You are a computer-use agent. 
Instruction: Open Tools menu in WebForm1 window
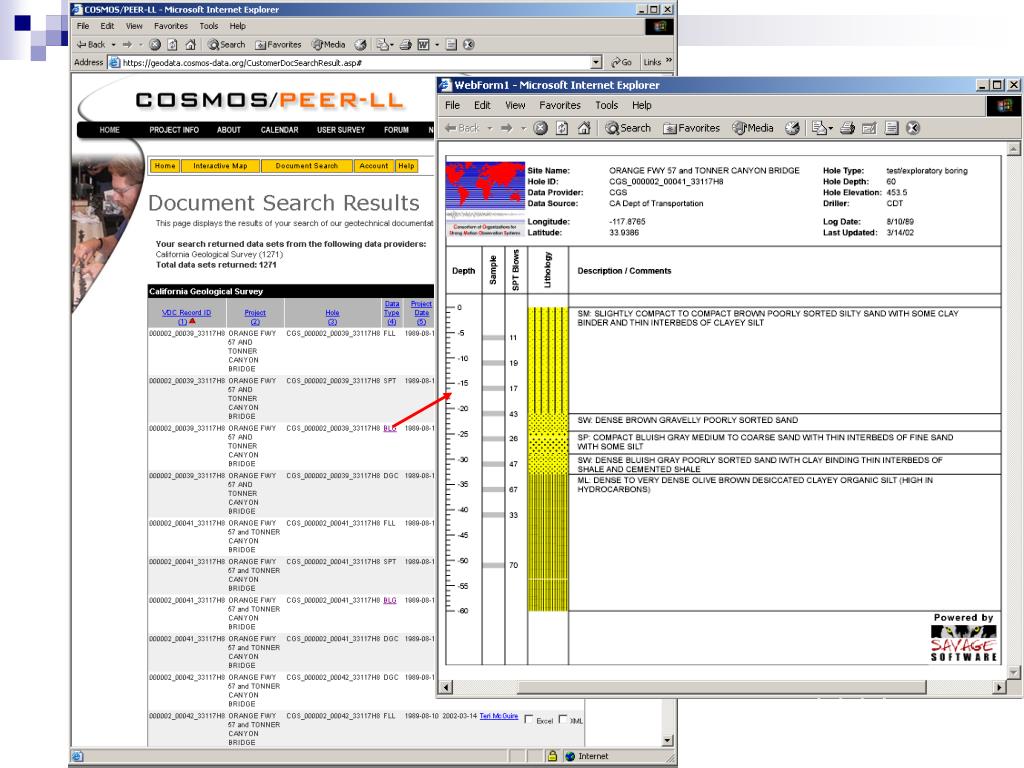(607, 105)
